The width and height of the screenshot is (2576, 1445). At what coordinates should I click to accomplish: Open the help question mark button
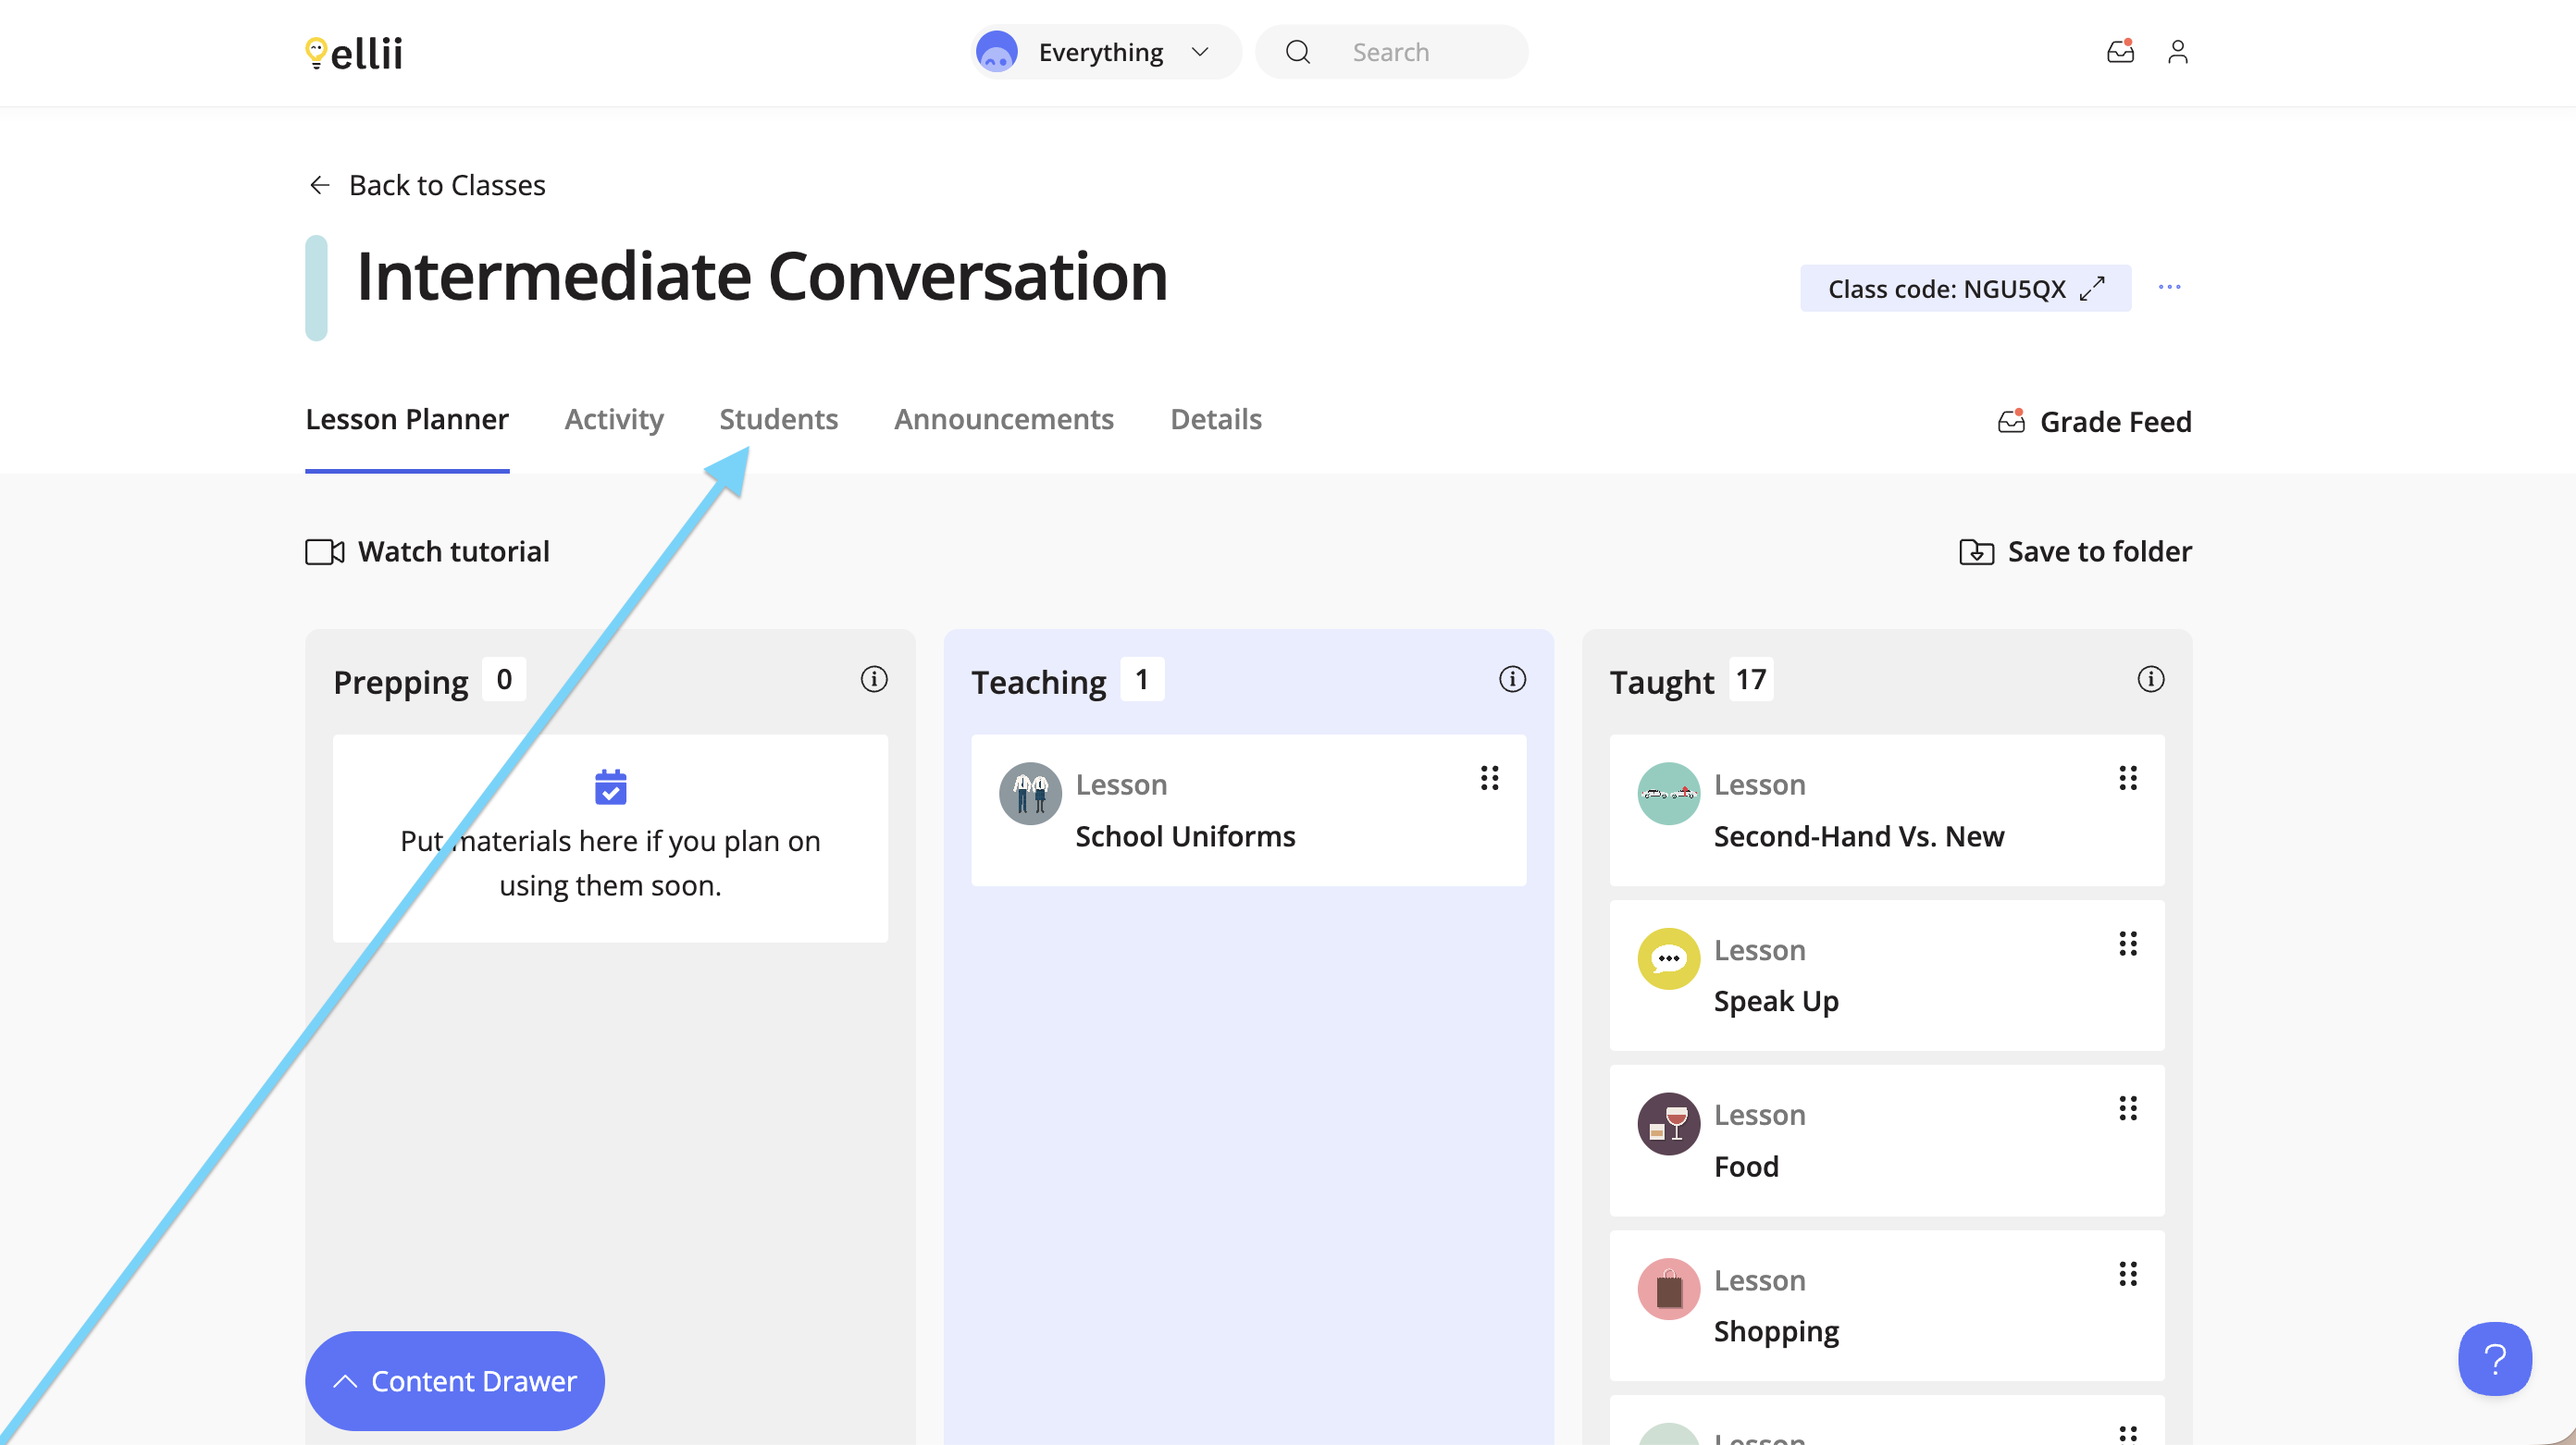click(x=2494, y=1358)
